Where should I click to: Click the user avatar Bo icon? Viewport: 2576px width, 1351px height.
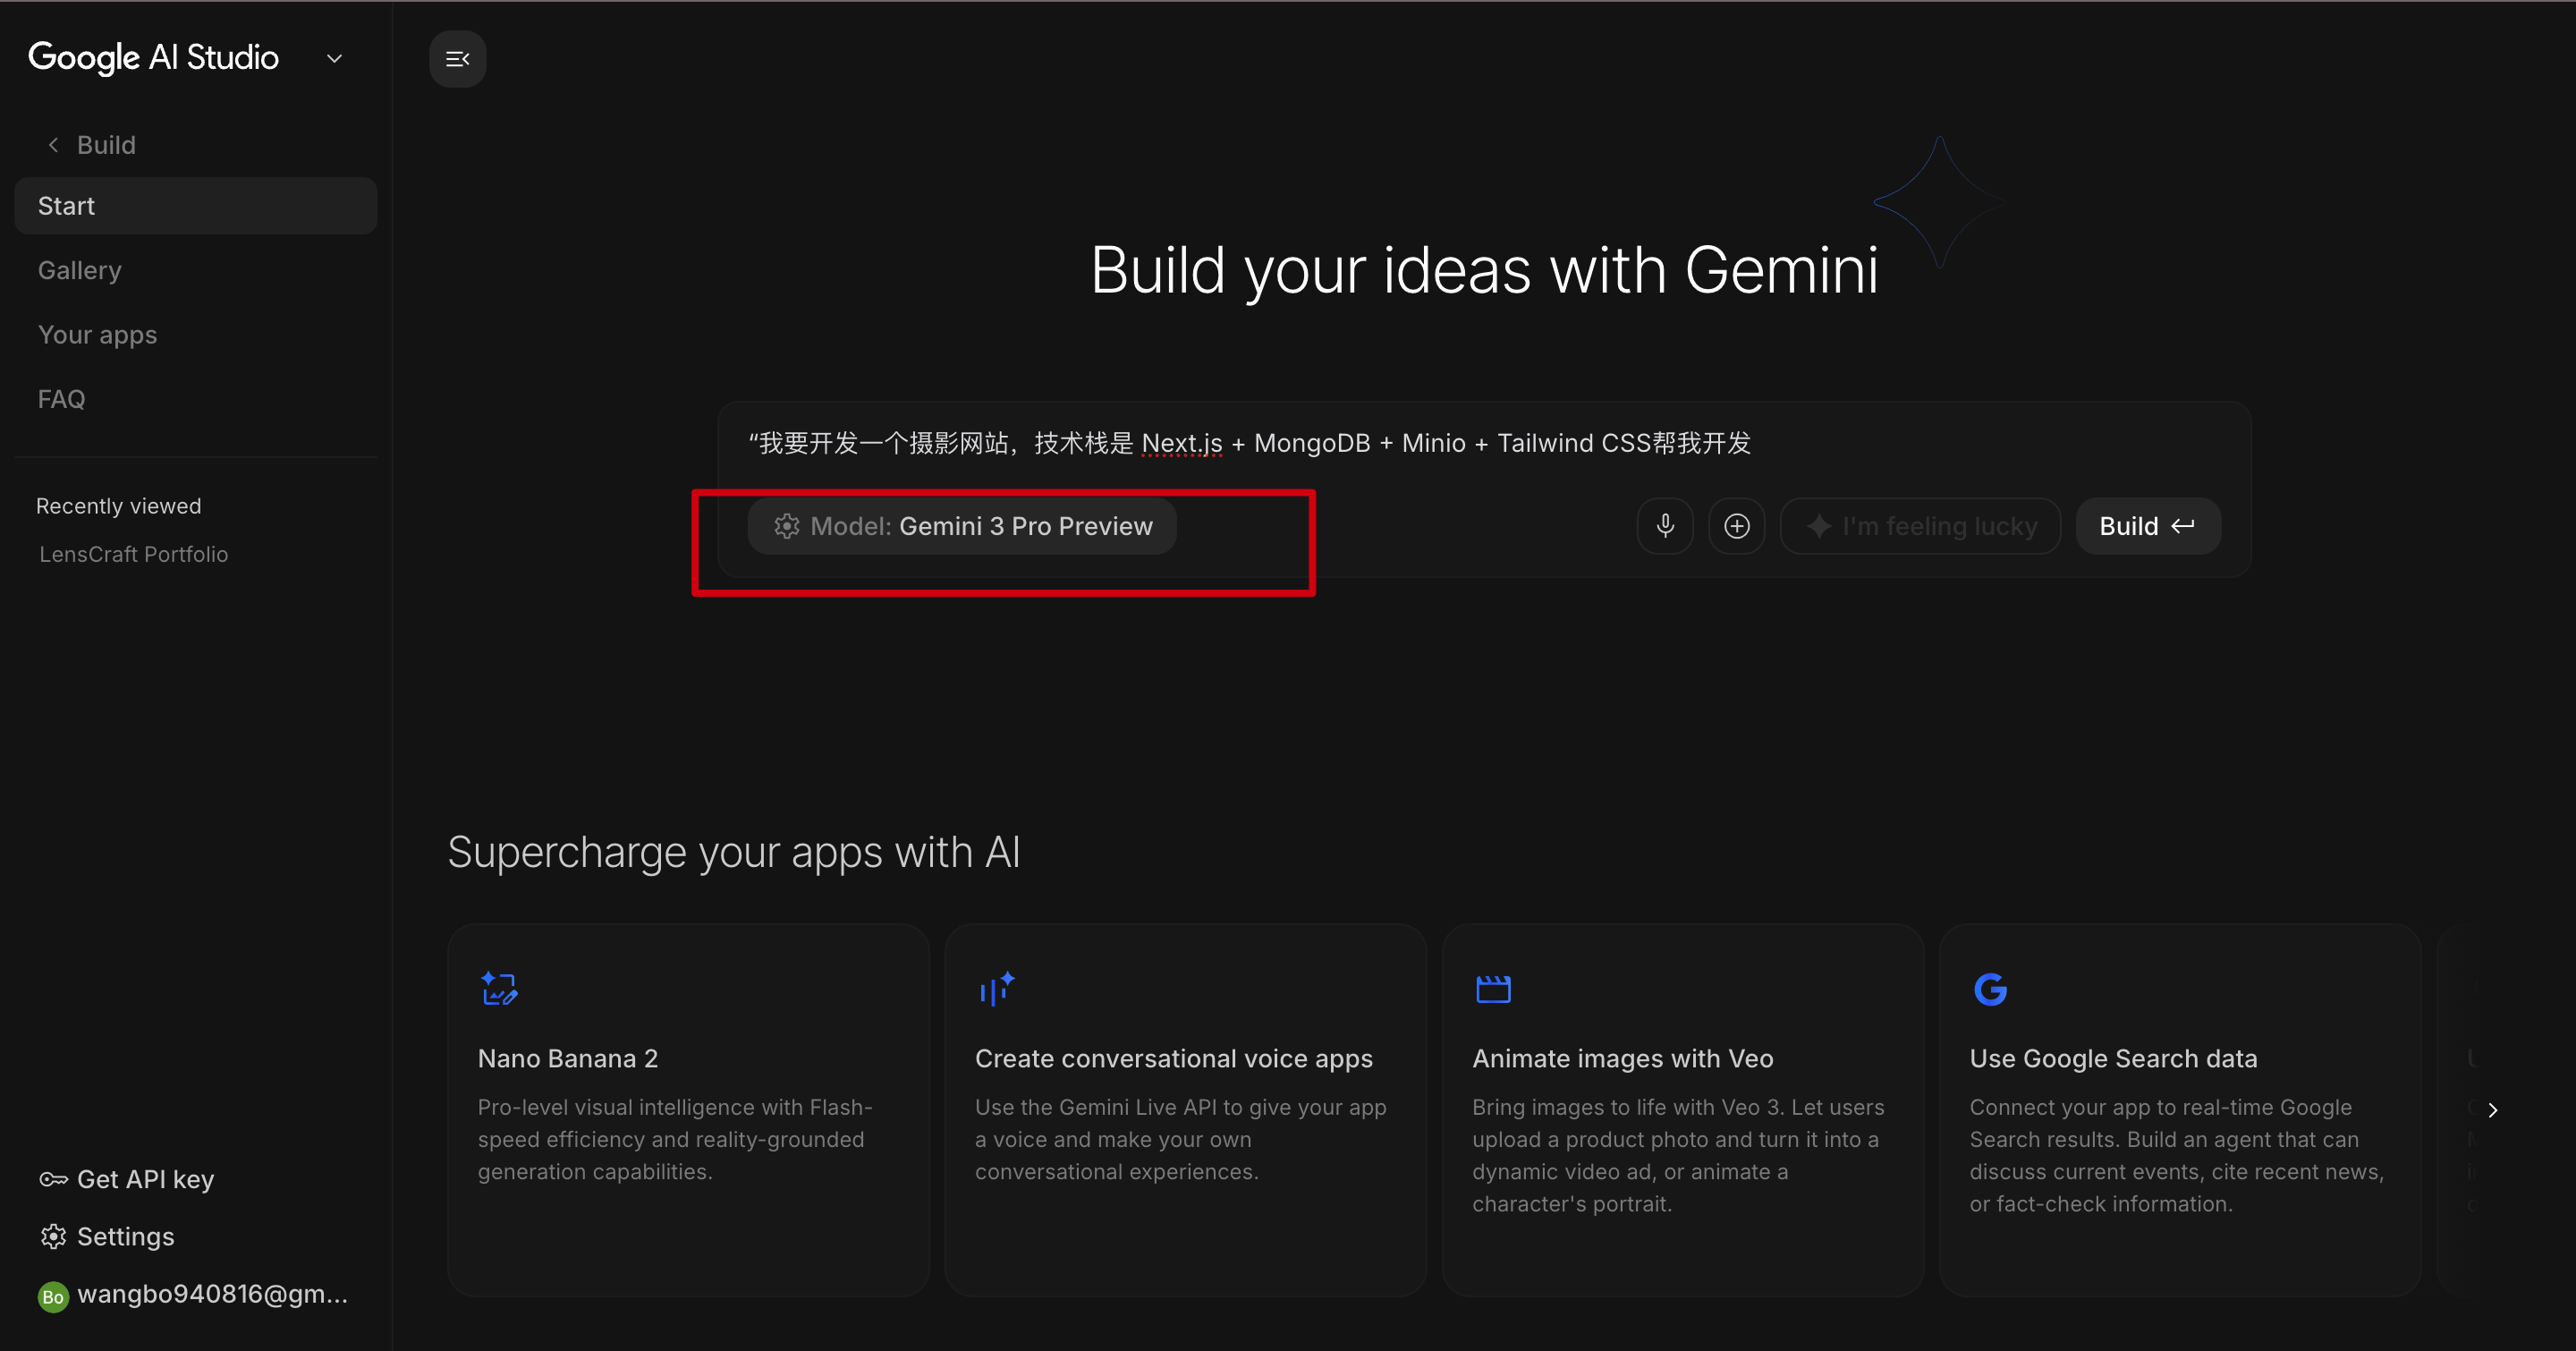coord(53,1297)
